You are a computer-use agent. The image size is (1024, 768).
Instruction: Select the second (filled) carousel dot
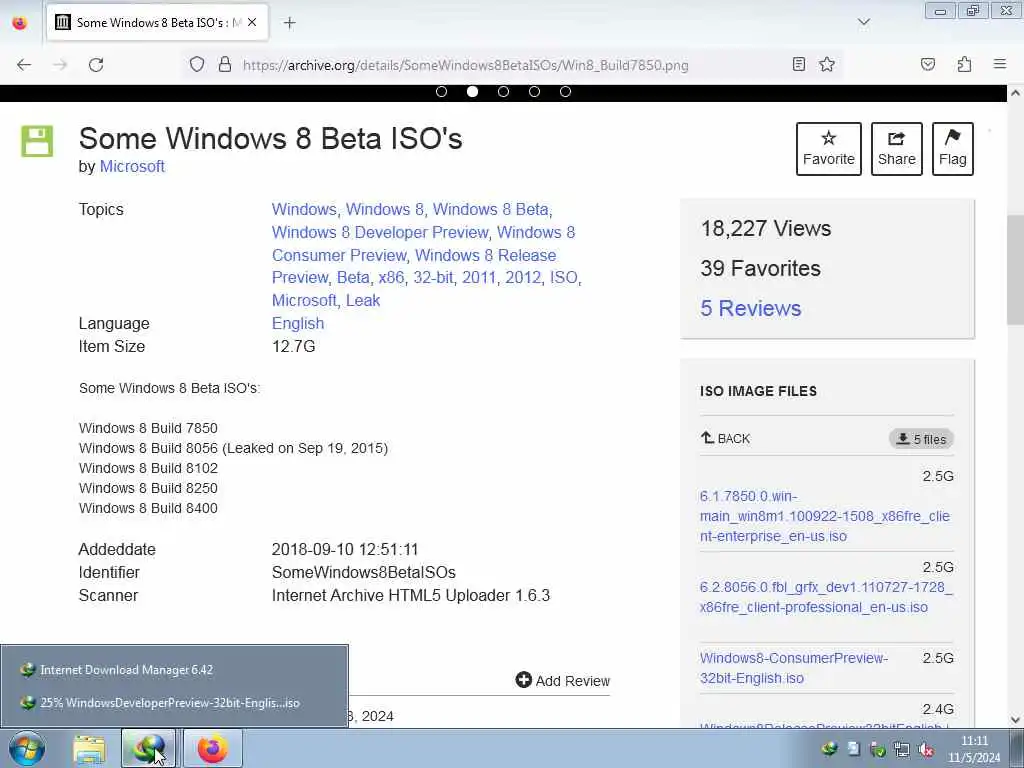pos(472,91)
